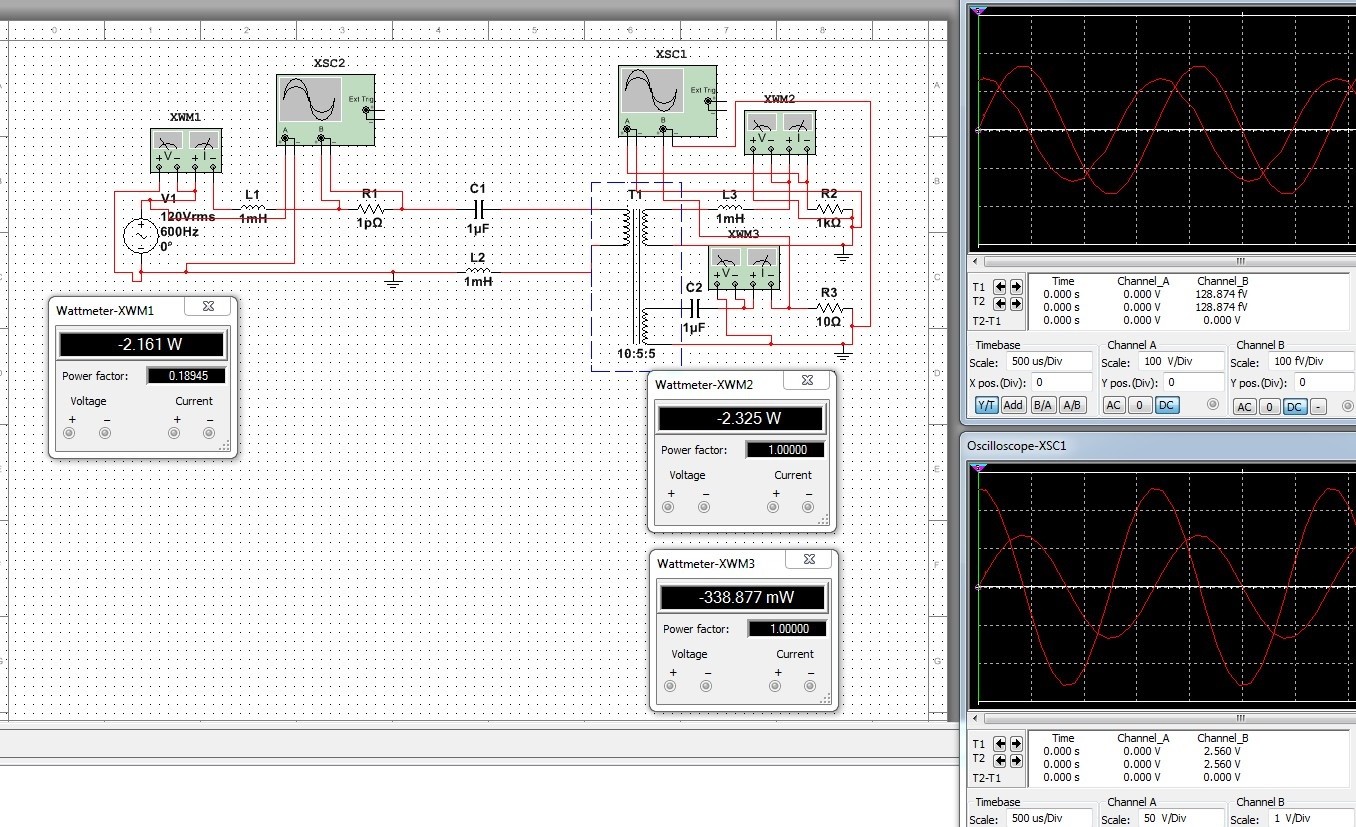Click the X pos.(Div) field
The width and height of the screenshot is (1356, 827).
[1061, 382]
